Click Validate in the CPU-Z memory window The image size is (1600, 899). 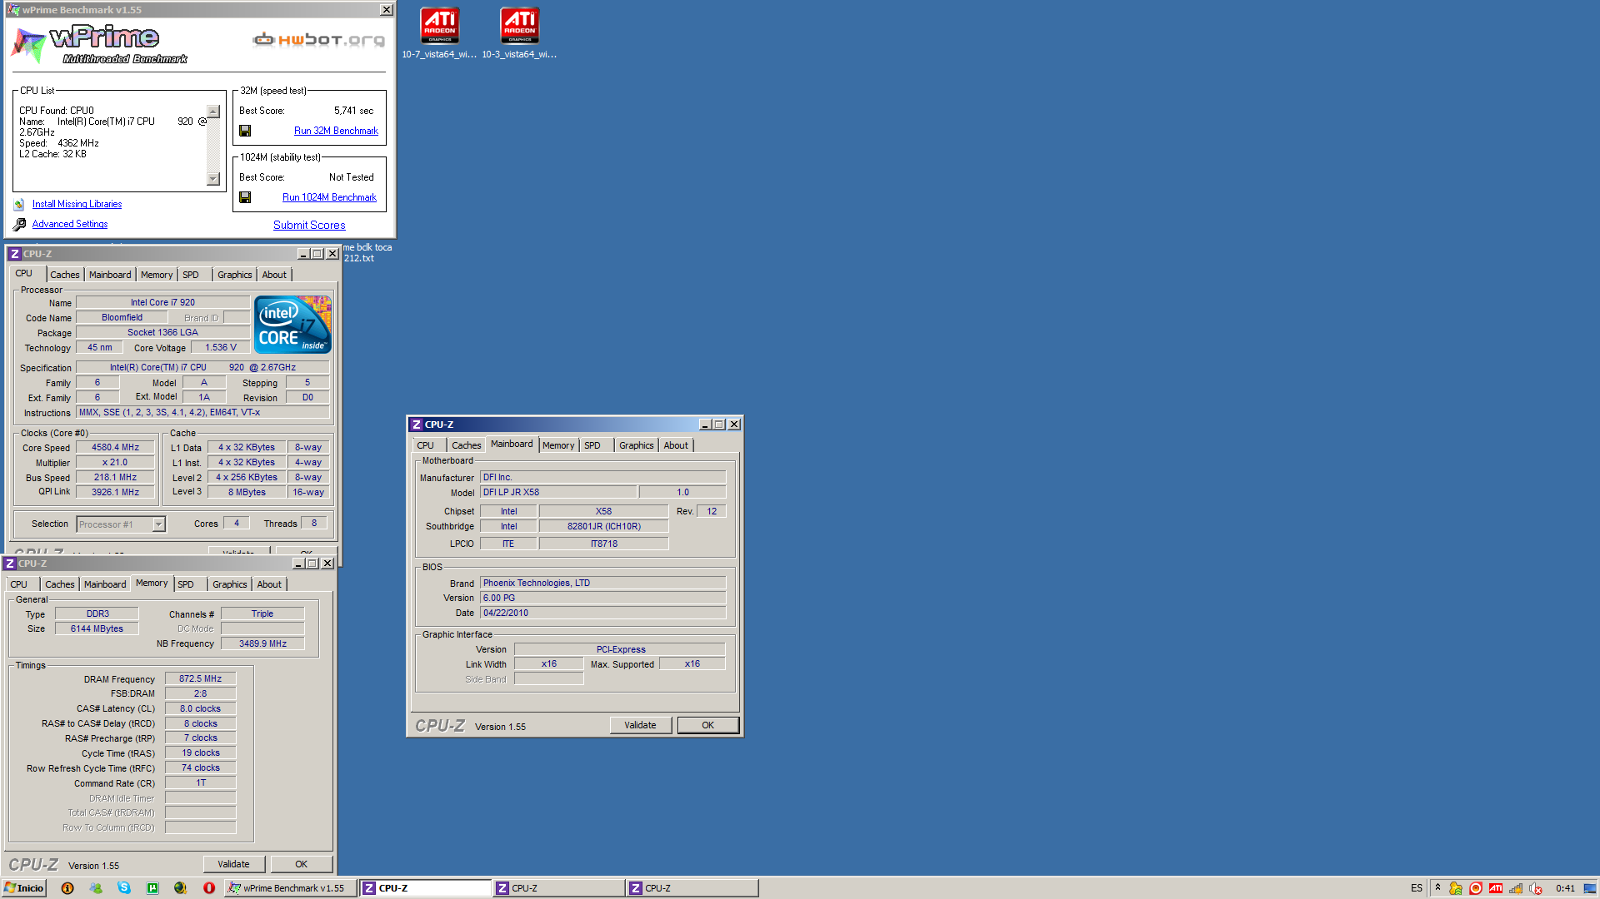click(x=234, y=864)
